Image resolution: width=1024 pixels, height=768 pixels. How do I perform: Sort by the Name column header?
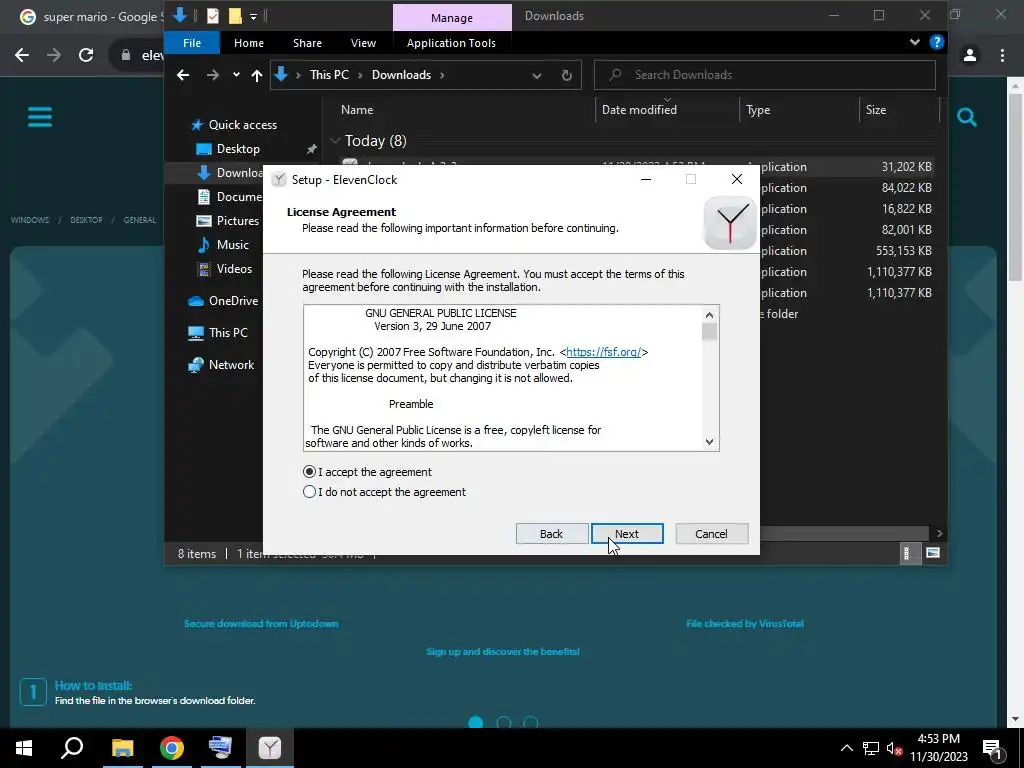(x=357, y=110)
